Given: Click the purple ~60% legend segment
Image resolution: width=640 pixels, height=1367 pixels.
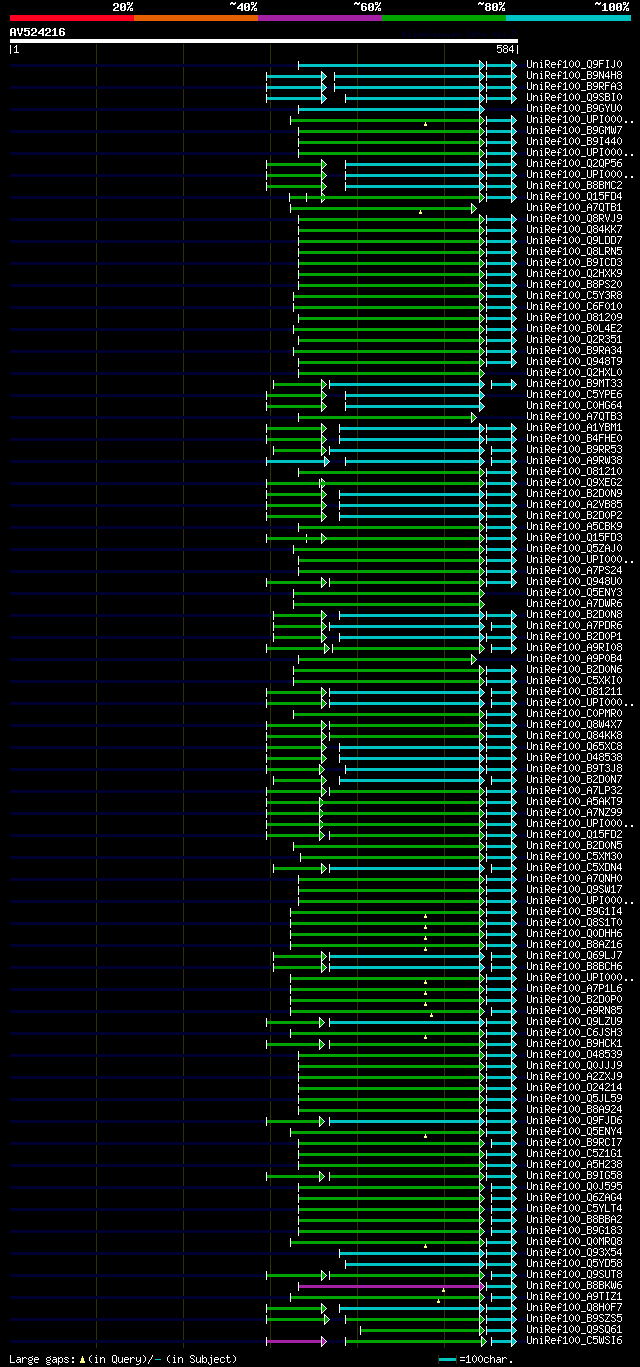Looking at the screenshot, I should (320, 18).
